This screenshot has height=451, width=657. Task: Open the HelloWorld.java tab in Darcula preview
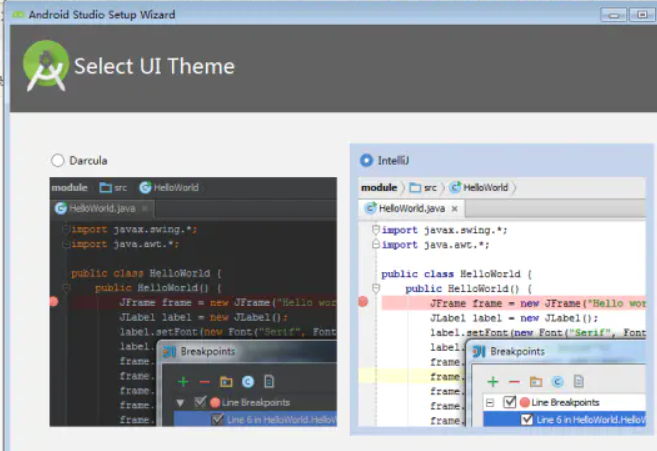[x=102, y=208]
